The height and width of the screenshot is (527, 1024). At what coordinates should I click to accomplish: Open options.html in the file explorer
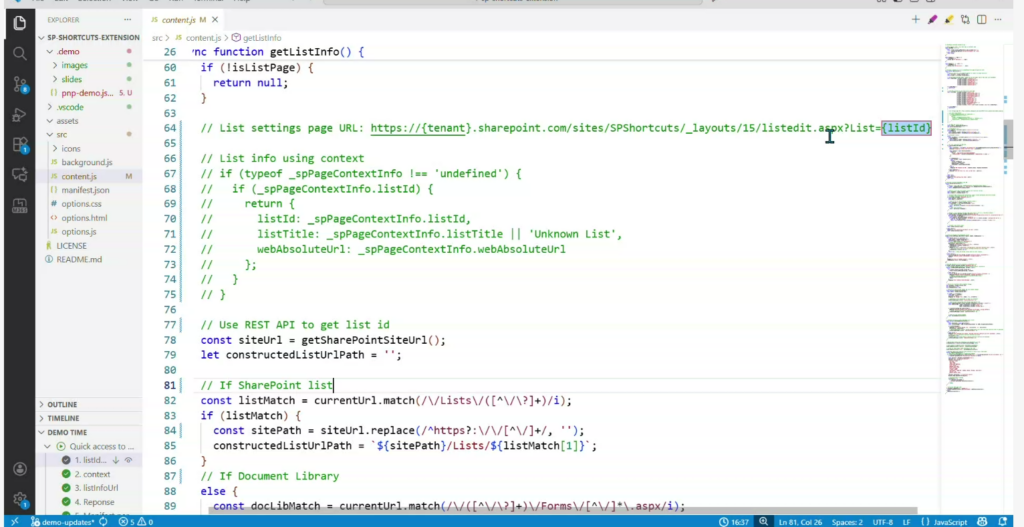pos(84,217)
